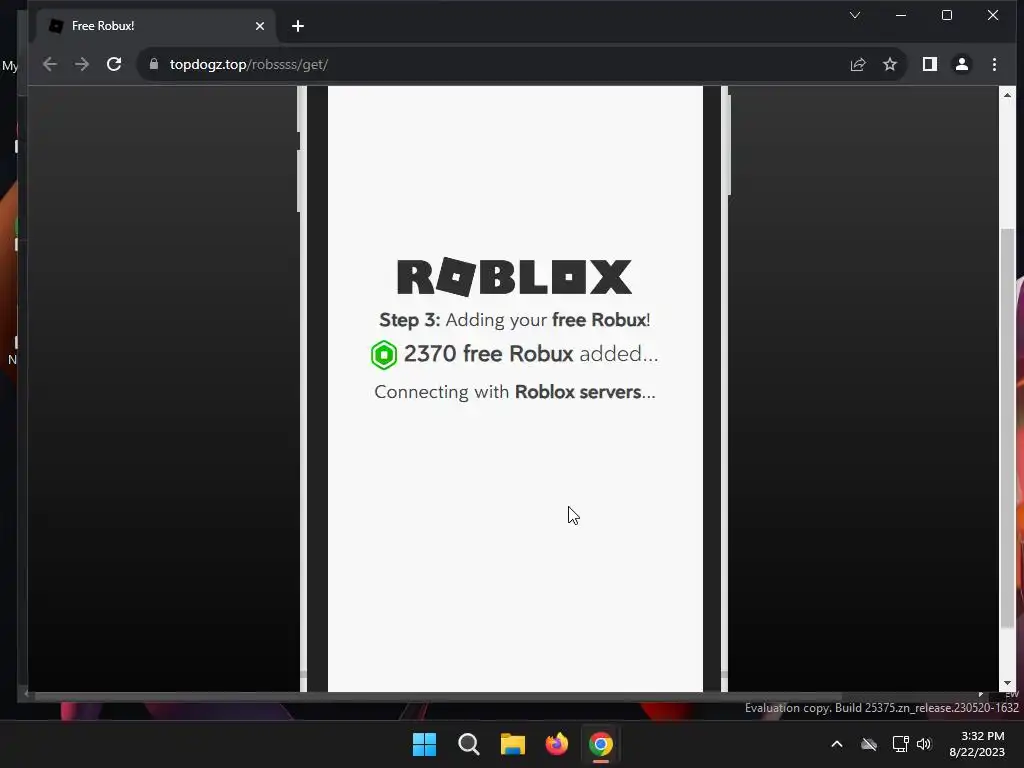Screen dimensions: 1024x768
Task: Bookmark this page with the star icon
Action: coord(889,64)
